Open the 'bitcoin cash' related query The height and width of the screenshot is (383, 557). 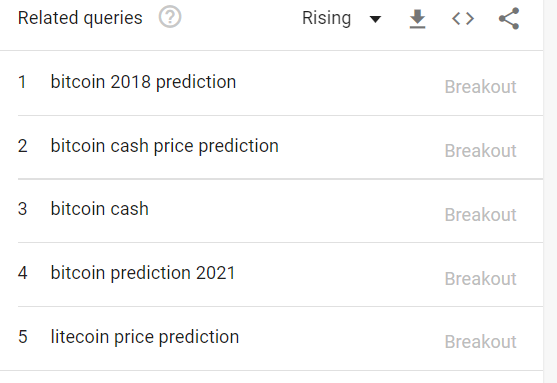(99, 209)
